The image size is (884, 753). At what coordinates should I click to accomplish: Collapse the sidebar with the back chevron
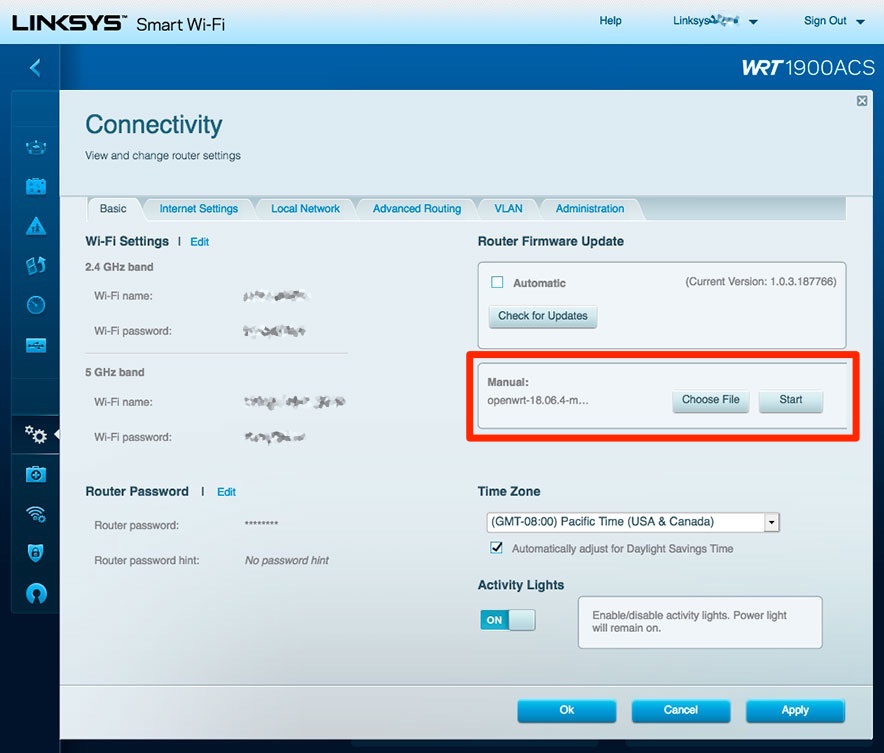point(35,68)
